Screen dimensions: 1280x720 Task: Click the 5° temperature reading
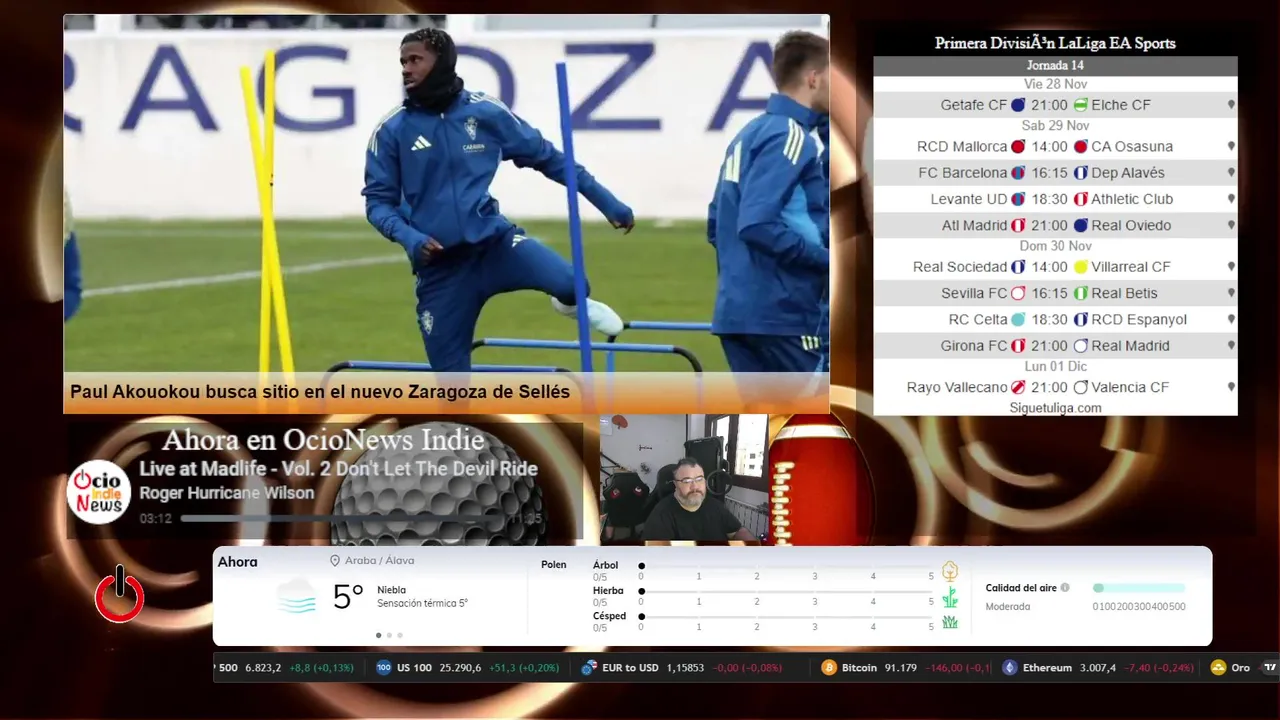tap(347, 597)
